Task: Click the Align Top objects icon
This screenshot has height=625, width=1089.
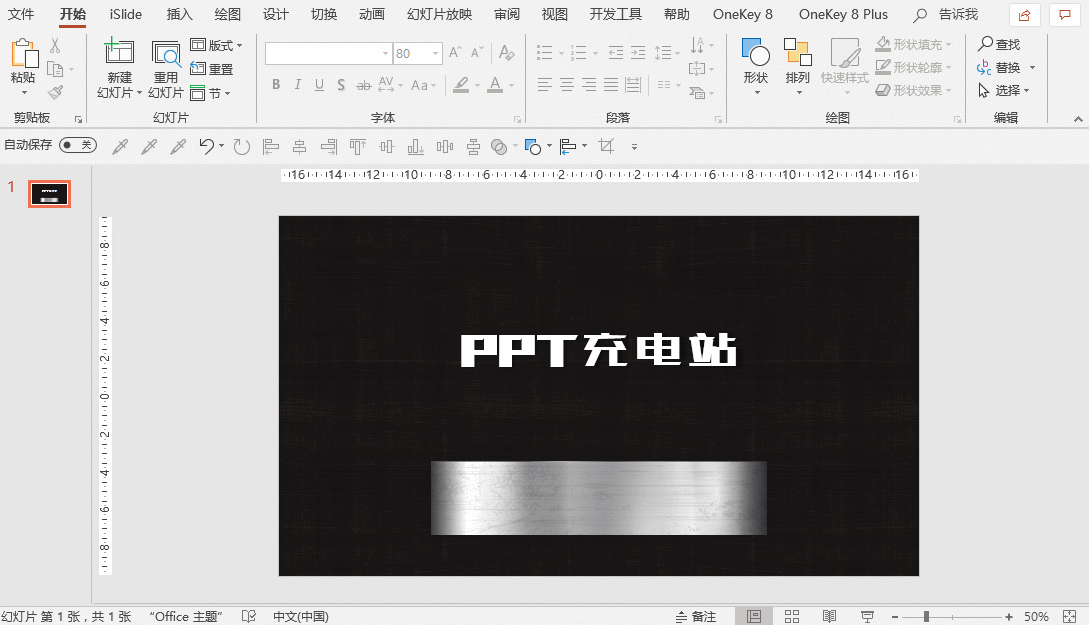Action: pos(358,146)
